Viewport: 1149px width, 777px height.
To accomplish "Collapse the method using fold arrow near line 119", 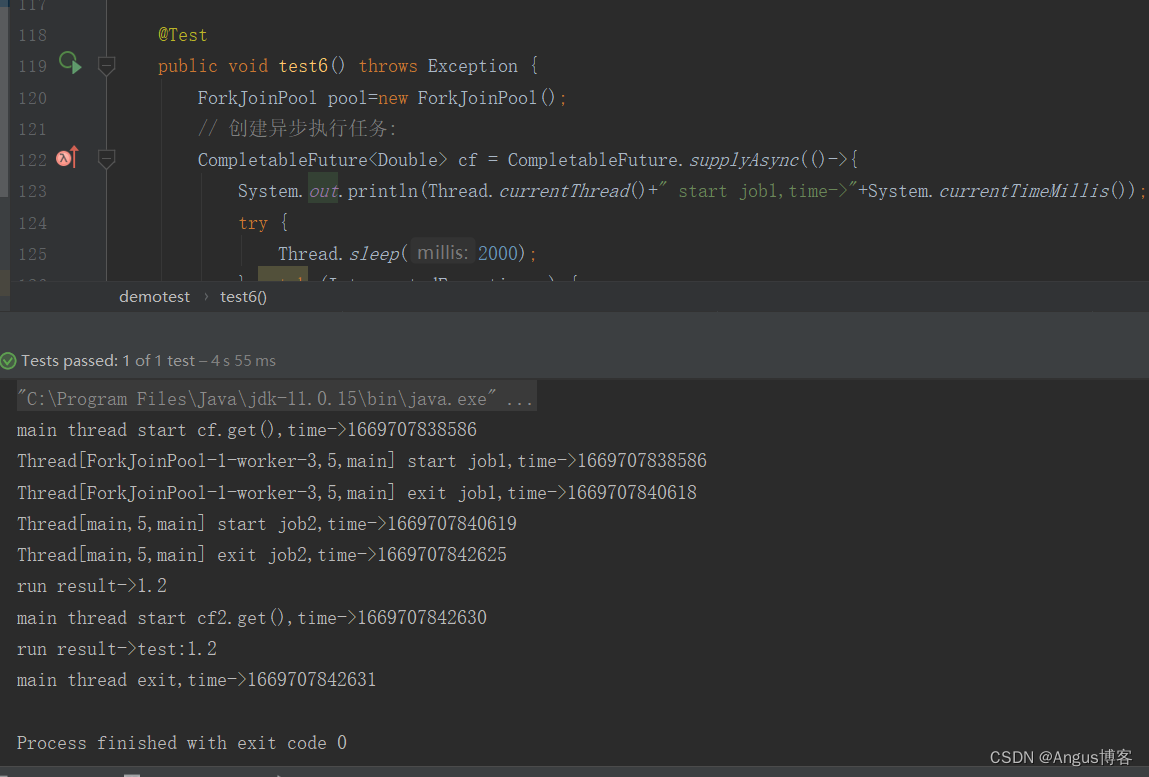I will pos(106,66).
